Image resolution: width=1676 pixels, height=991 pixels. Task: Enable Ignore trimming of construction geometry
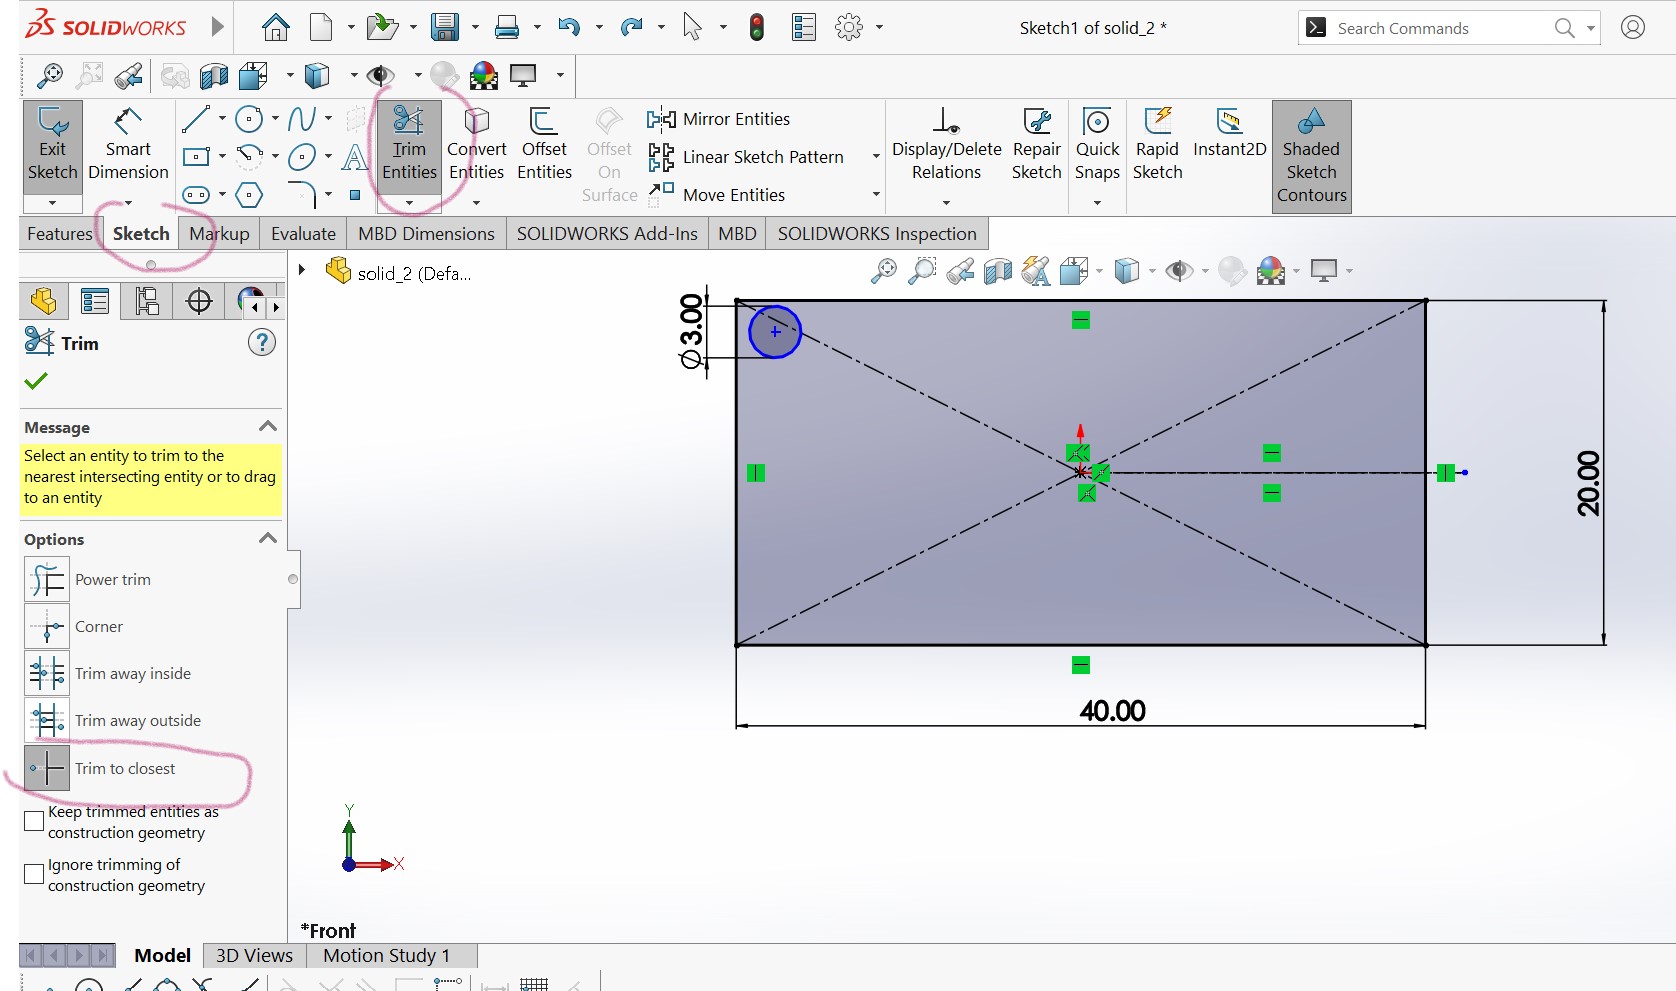coord(34,874)
